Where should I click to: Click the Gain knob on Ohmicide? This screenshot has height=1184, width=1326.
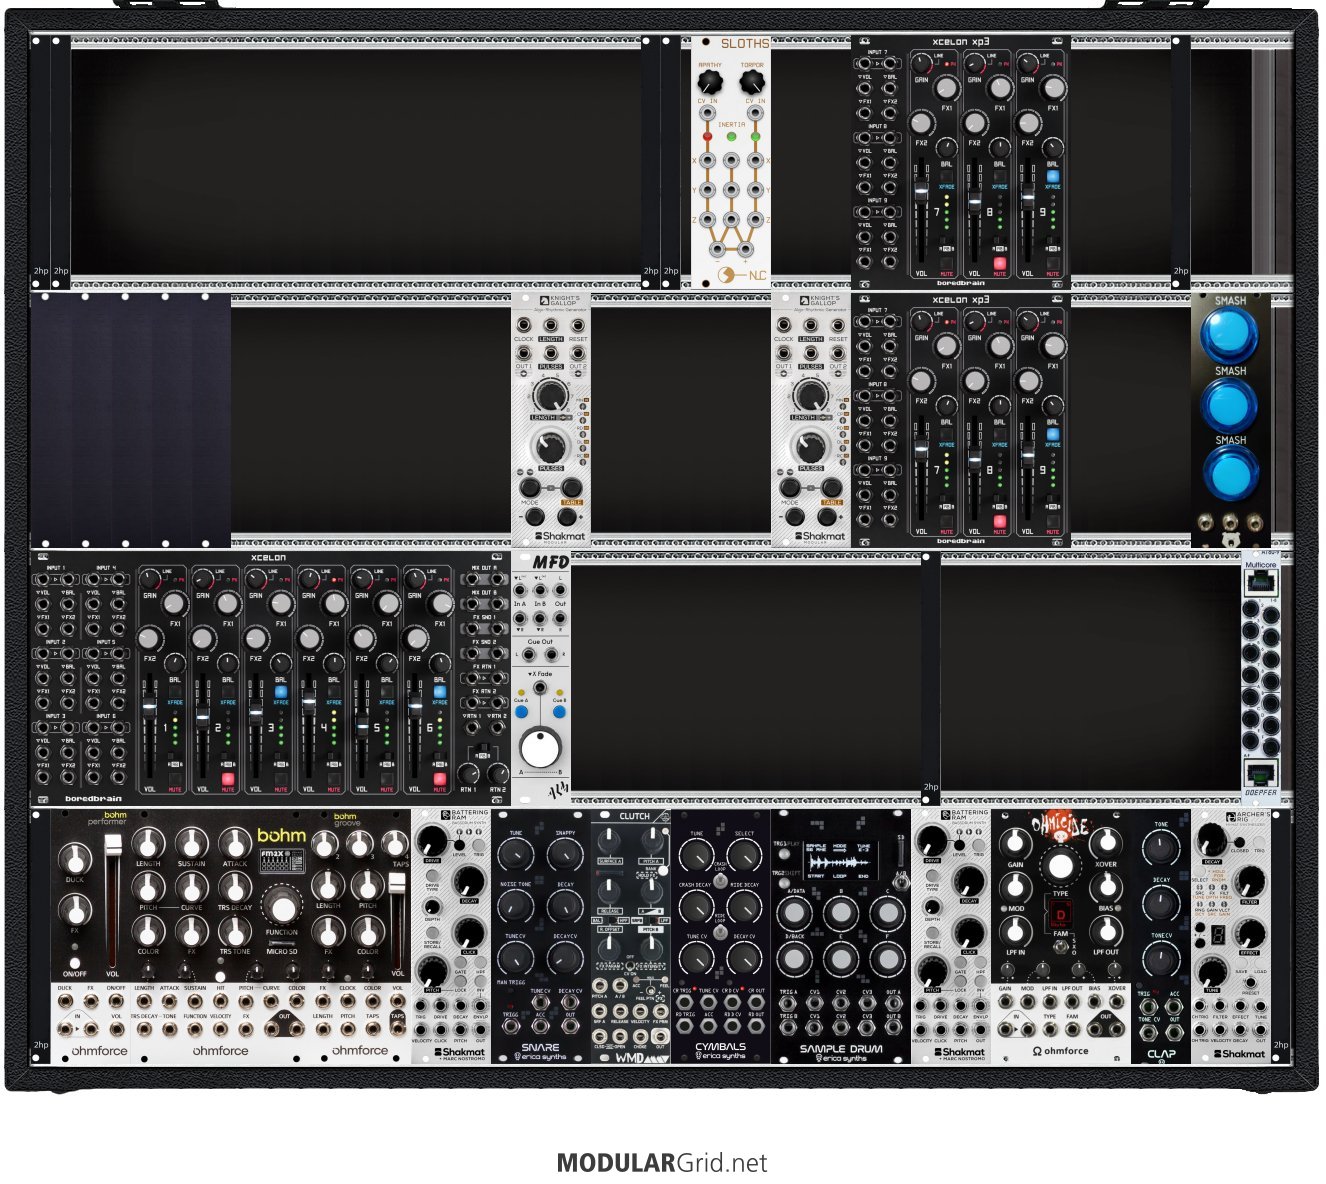tap(1016, 843)
